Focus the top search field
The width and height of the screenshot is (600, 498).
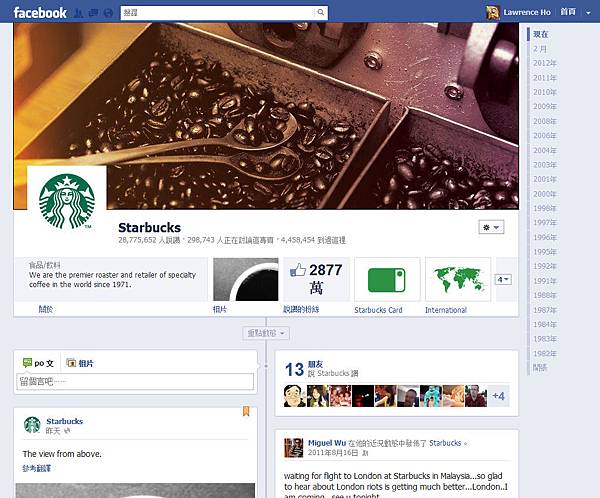click(218, 13)
